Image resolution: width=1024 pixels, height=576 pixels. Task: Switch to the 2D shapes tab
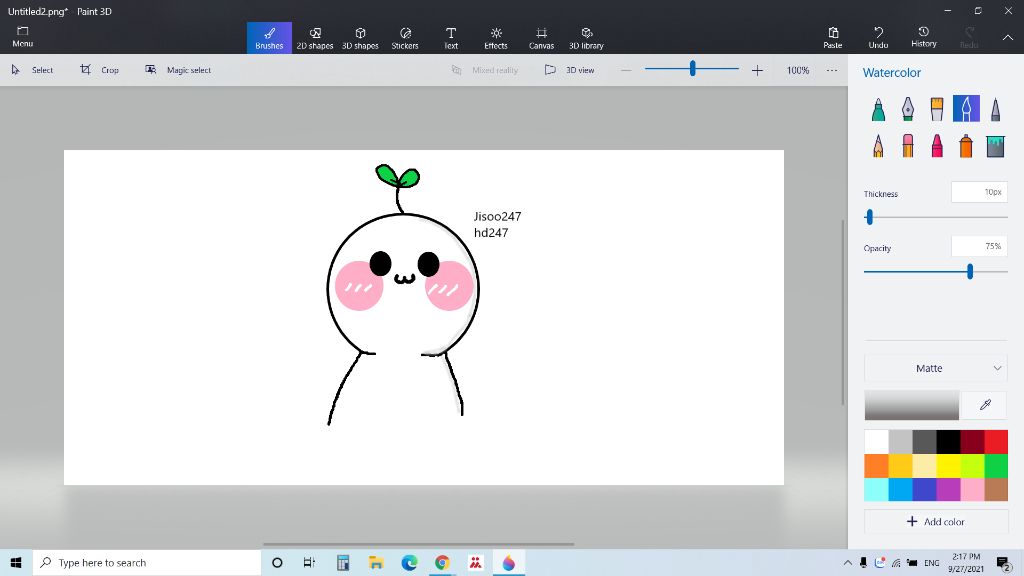[x=315, y=38]
